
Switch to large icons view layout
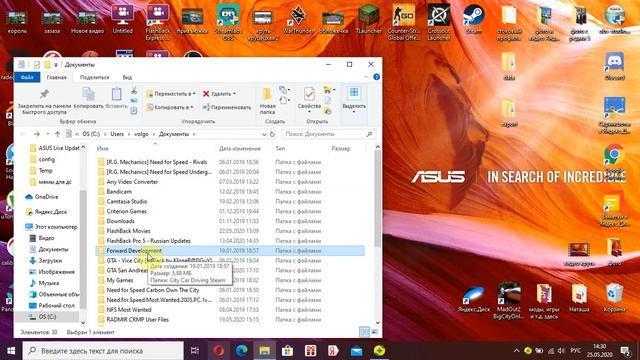[x=375, y=332]
